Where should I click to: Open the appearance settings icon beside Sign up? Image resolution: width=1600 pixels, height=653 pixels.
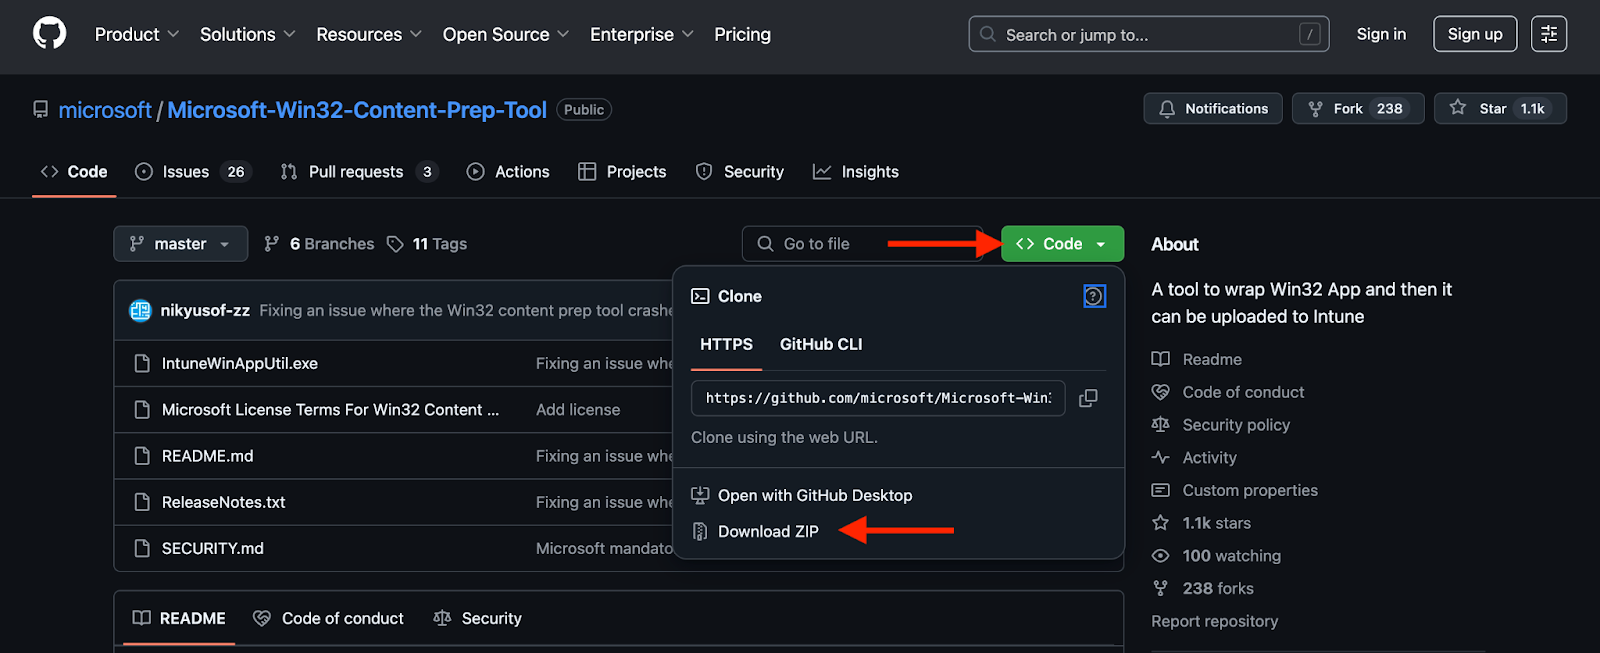coord(1548,34)
